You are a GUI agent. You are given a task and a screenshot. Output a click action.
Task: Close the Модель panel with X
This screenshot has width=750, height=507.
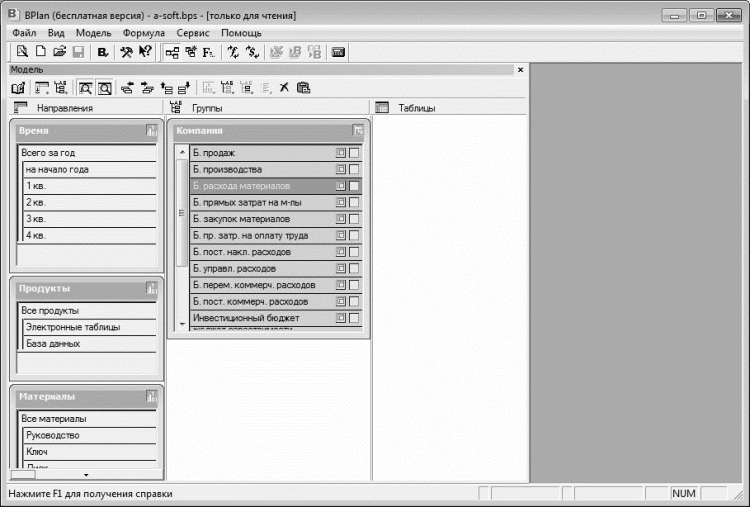(520, 70)
